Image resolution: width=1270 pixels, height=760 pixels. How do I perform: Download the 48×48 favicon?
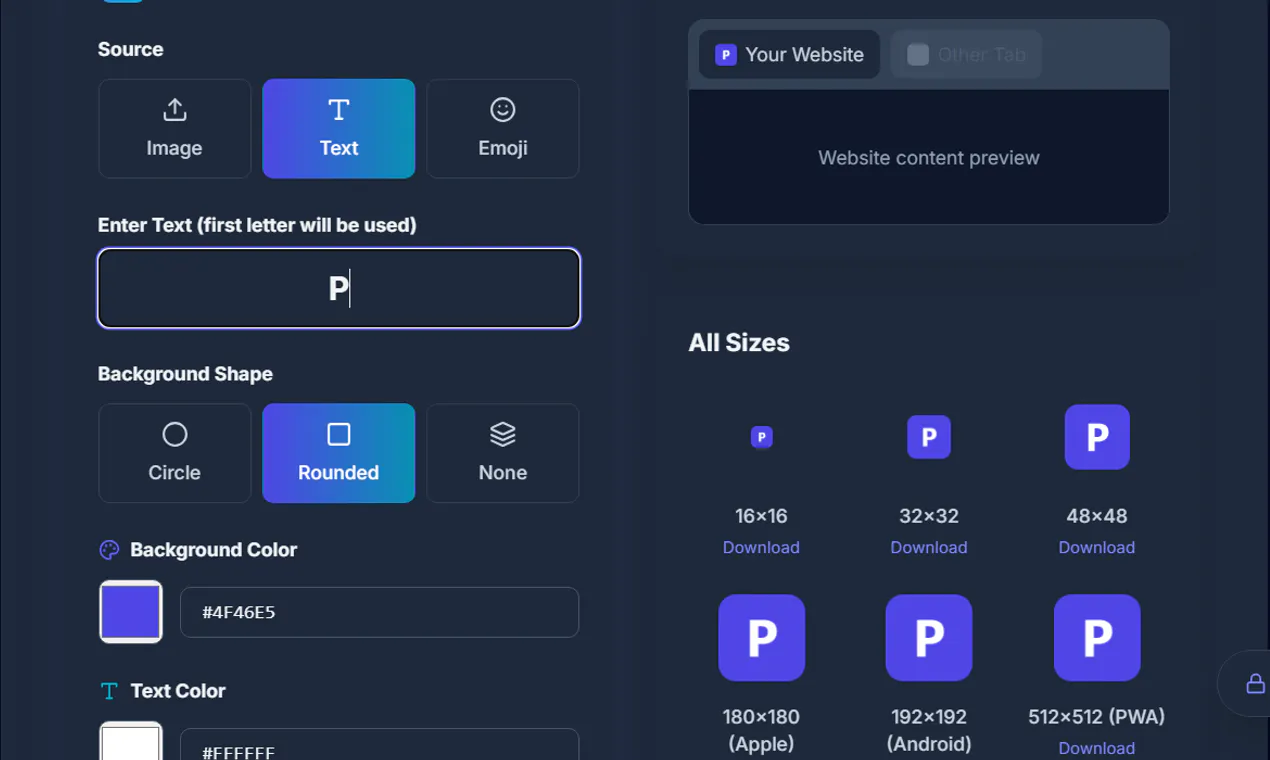1097,547
